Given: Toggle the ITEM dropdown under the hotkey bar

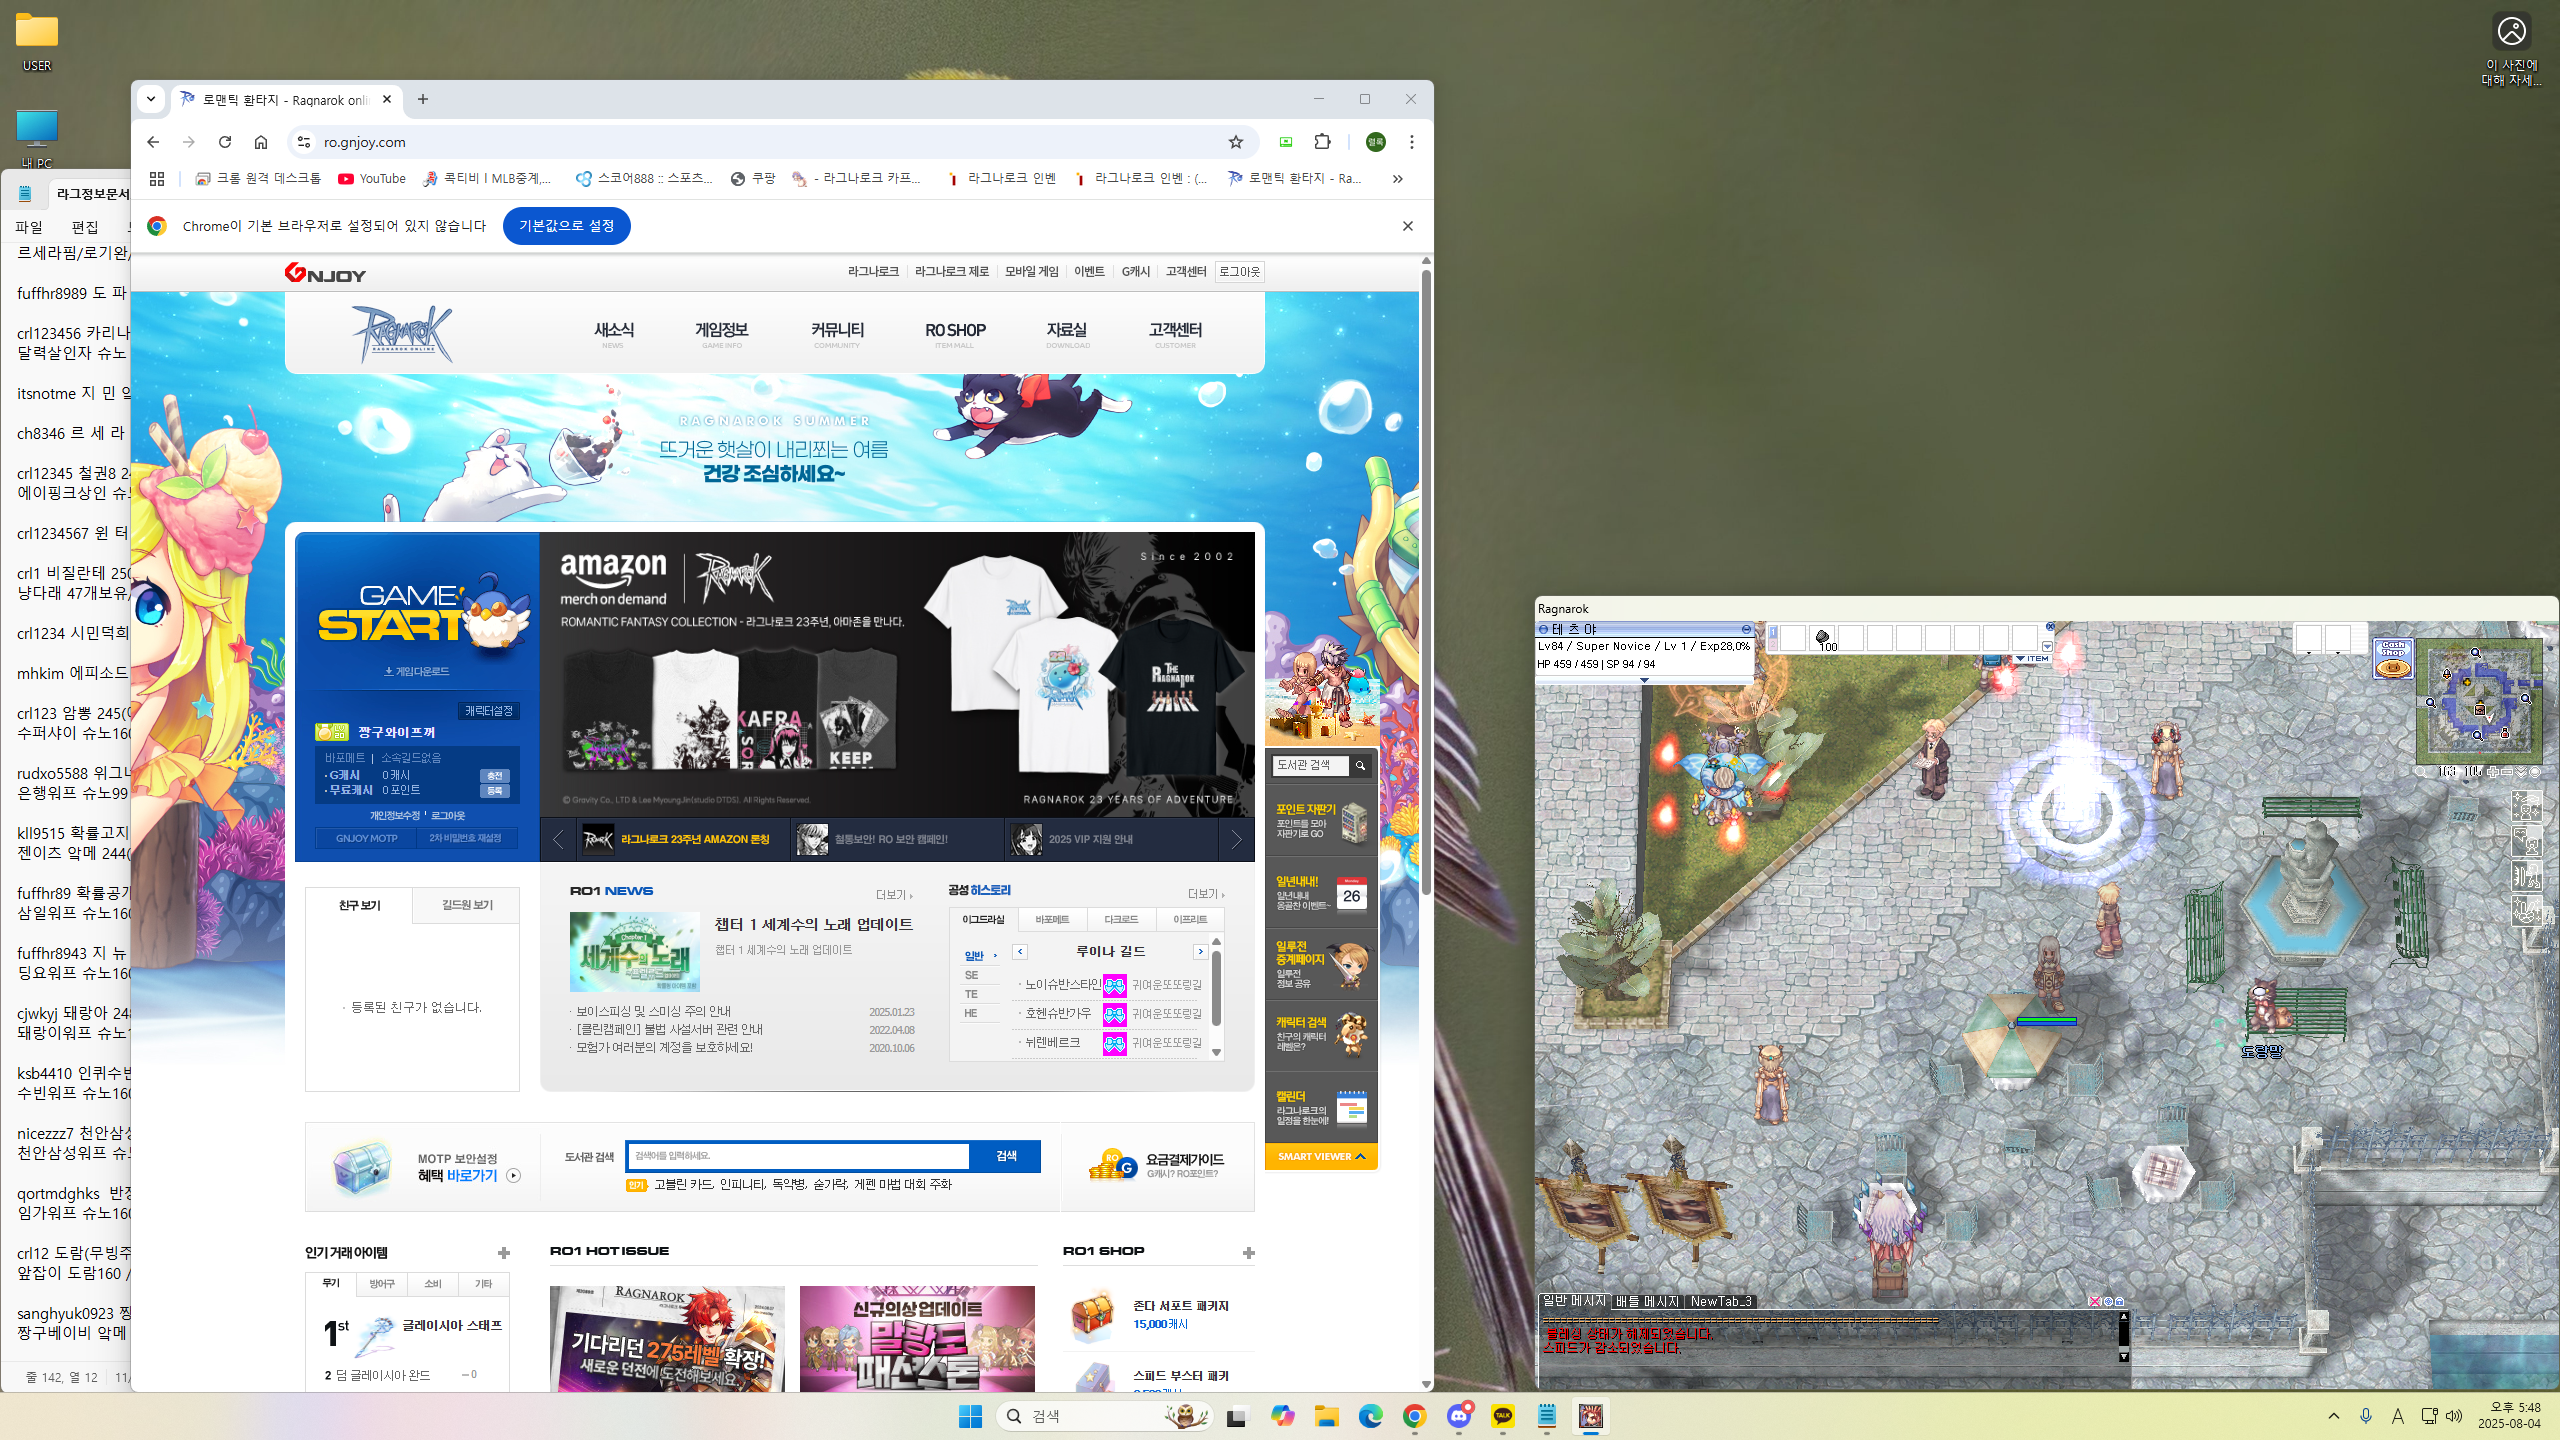Looking at the screenshot, I should tap(2032, 658).
